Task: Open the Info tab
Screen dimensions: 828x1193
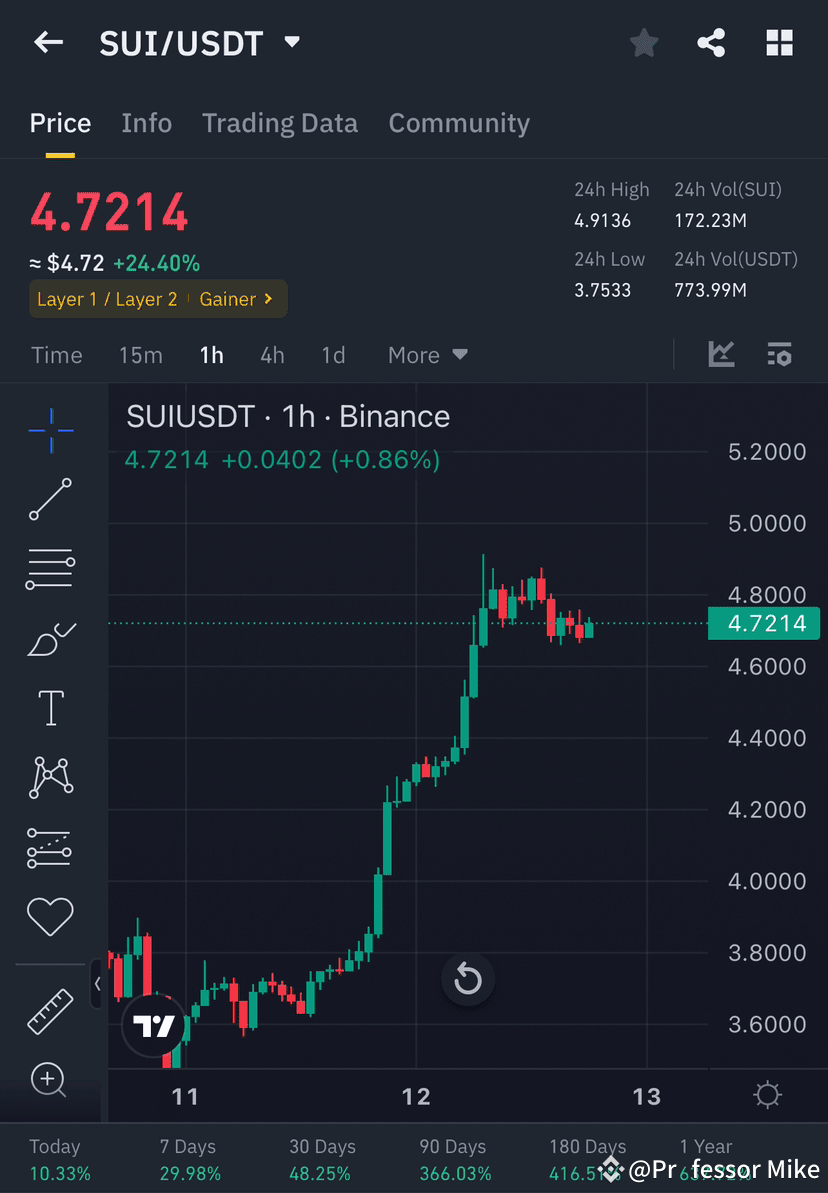Action: pos(146,123)
